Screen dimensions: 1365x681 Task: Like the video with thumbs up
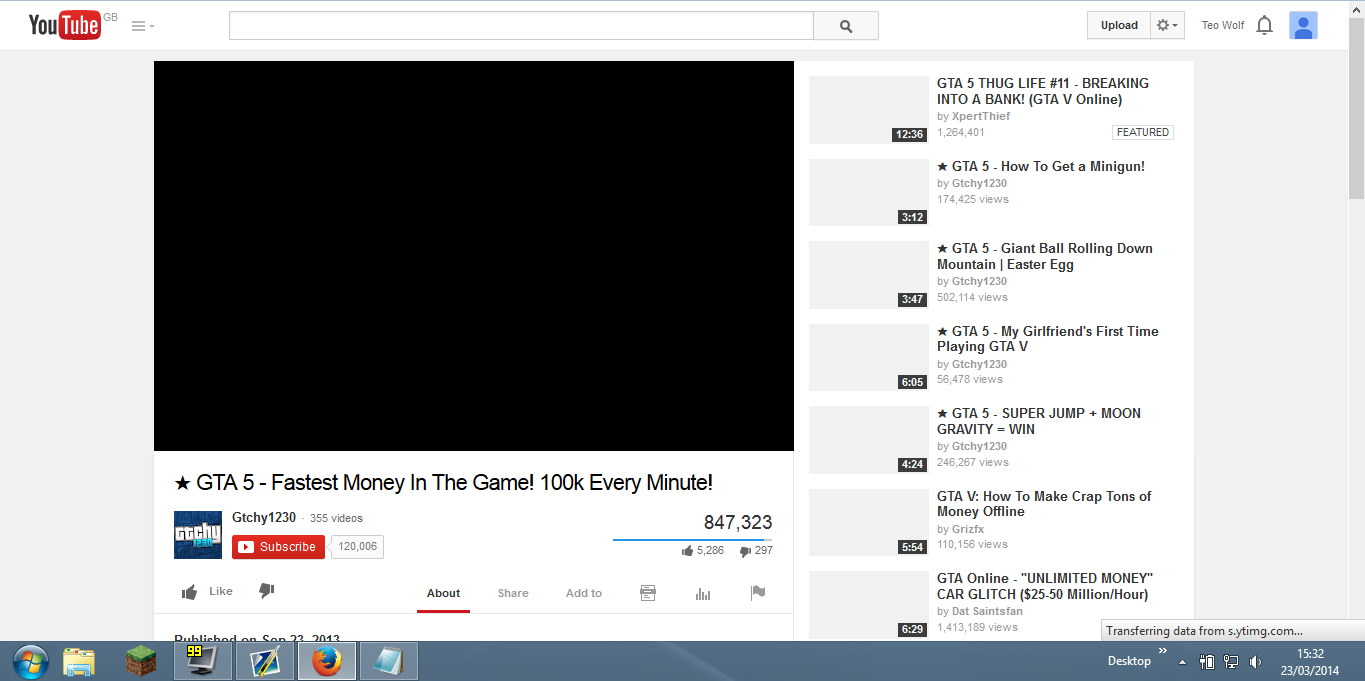pos(207,592)
